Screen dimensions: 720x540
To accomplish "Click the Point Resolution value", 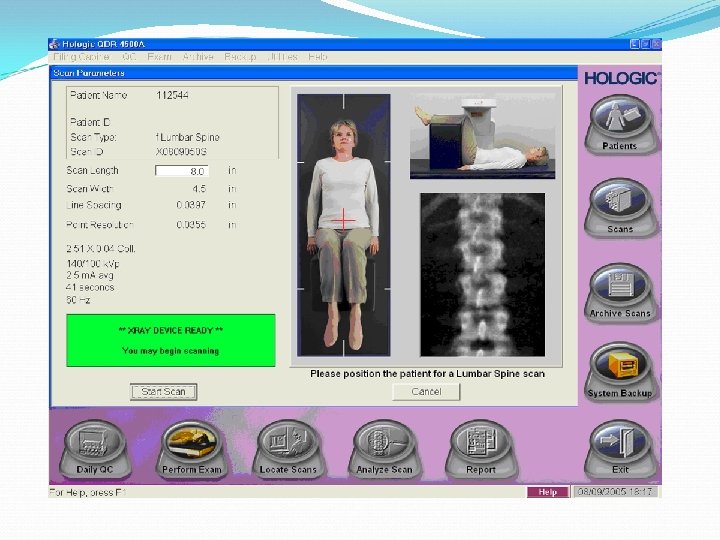I will [191, 225].
